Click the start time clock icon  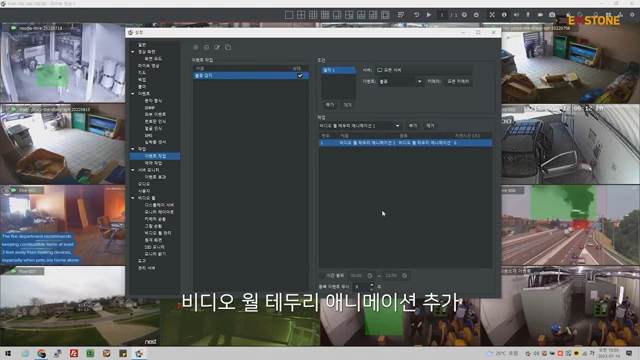[370, 276]
